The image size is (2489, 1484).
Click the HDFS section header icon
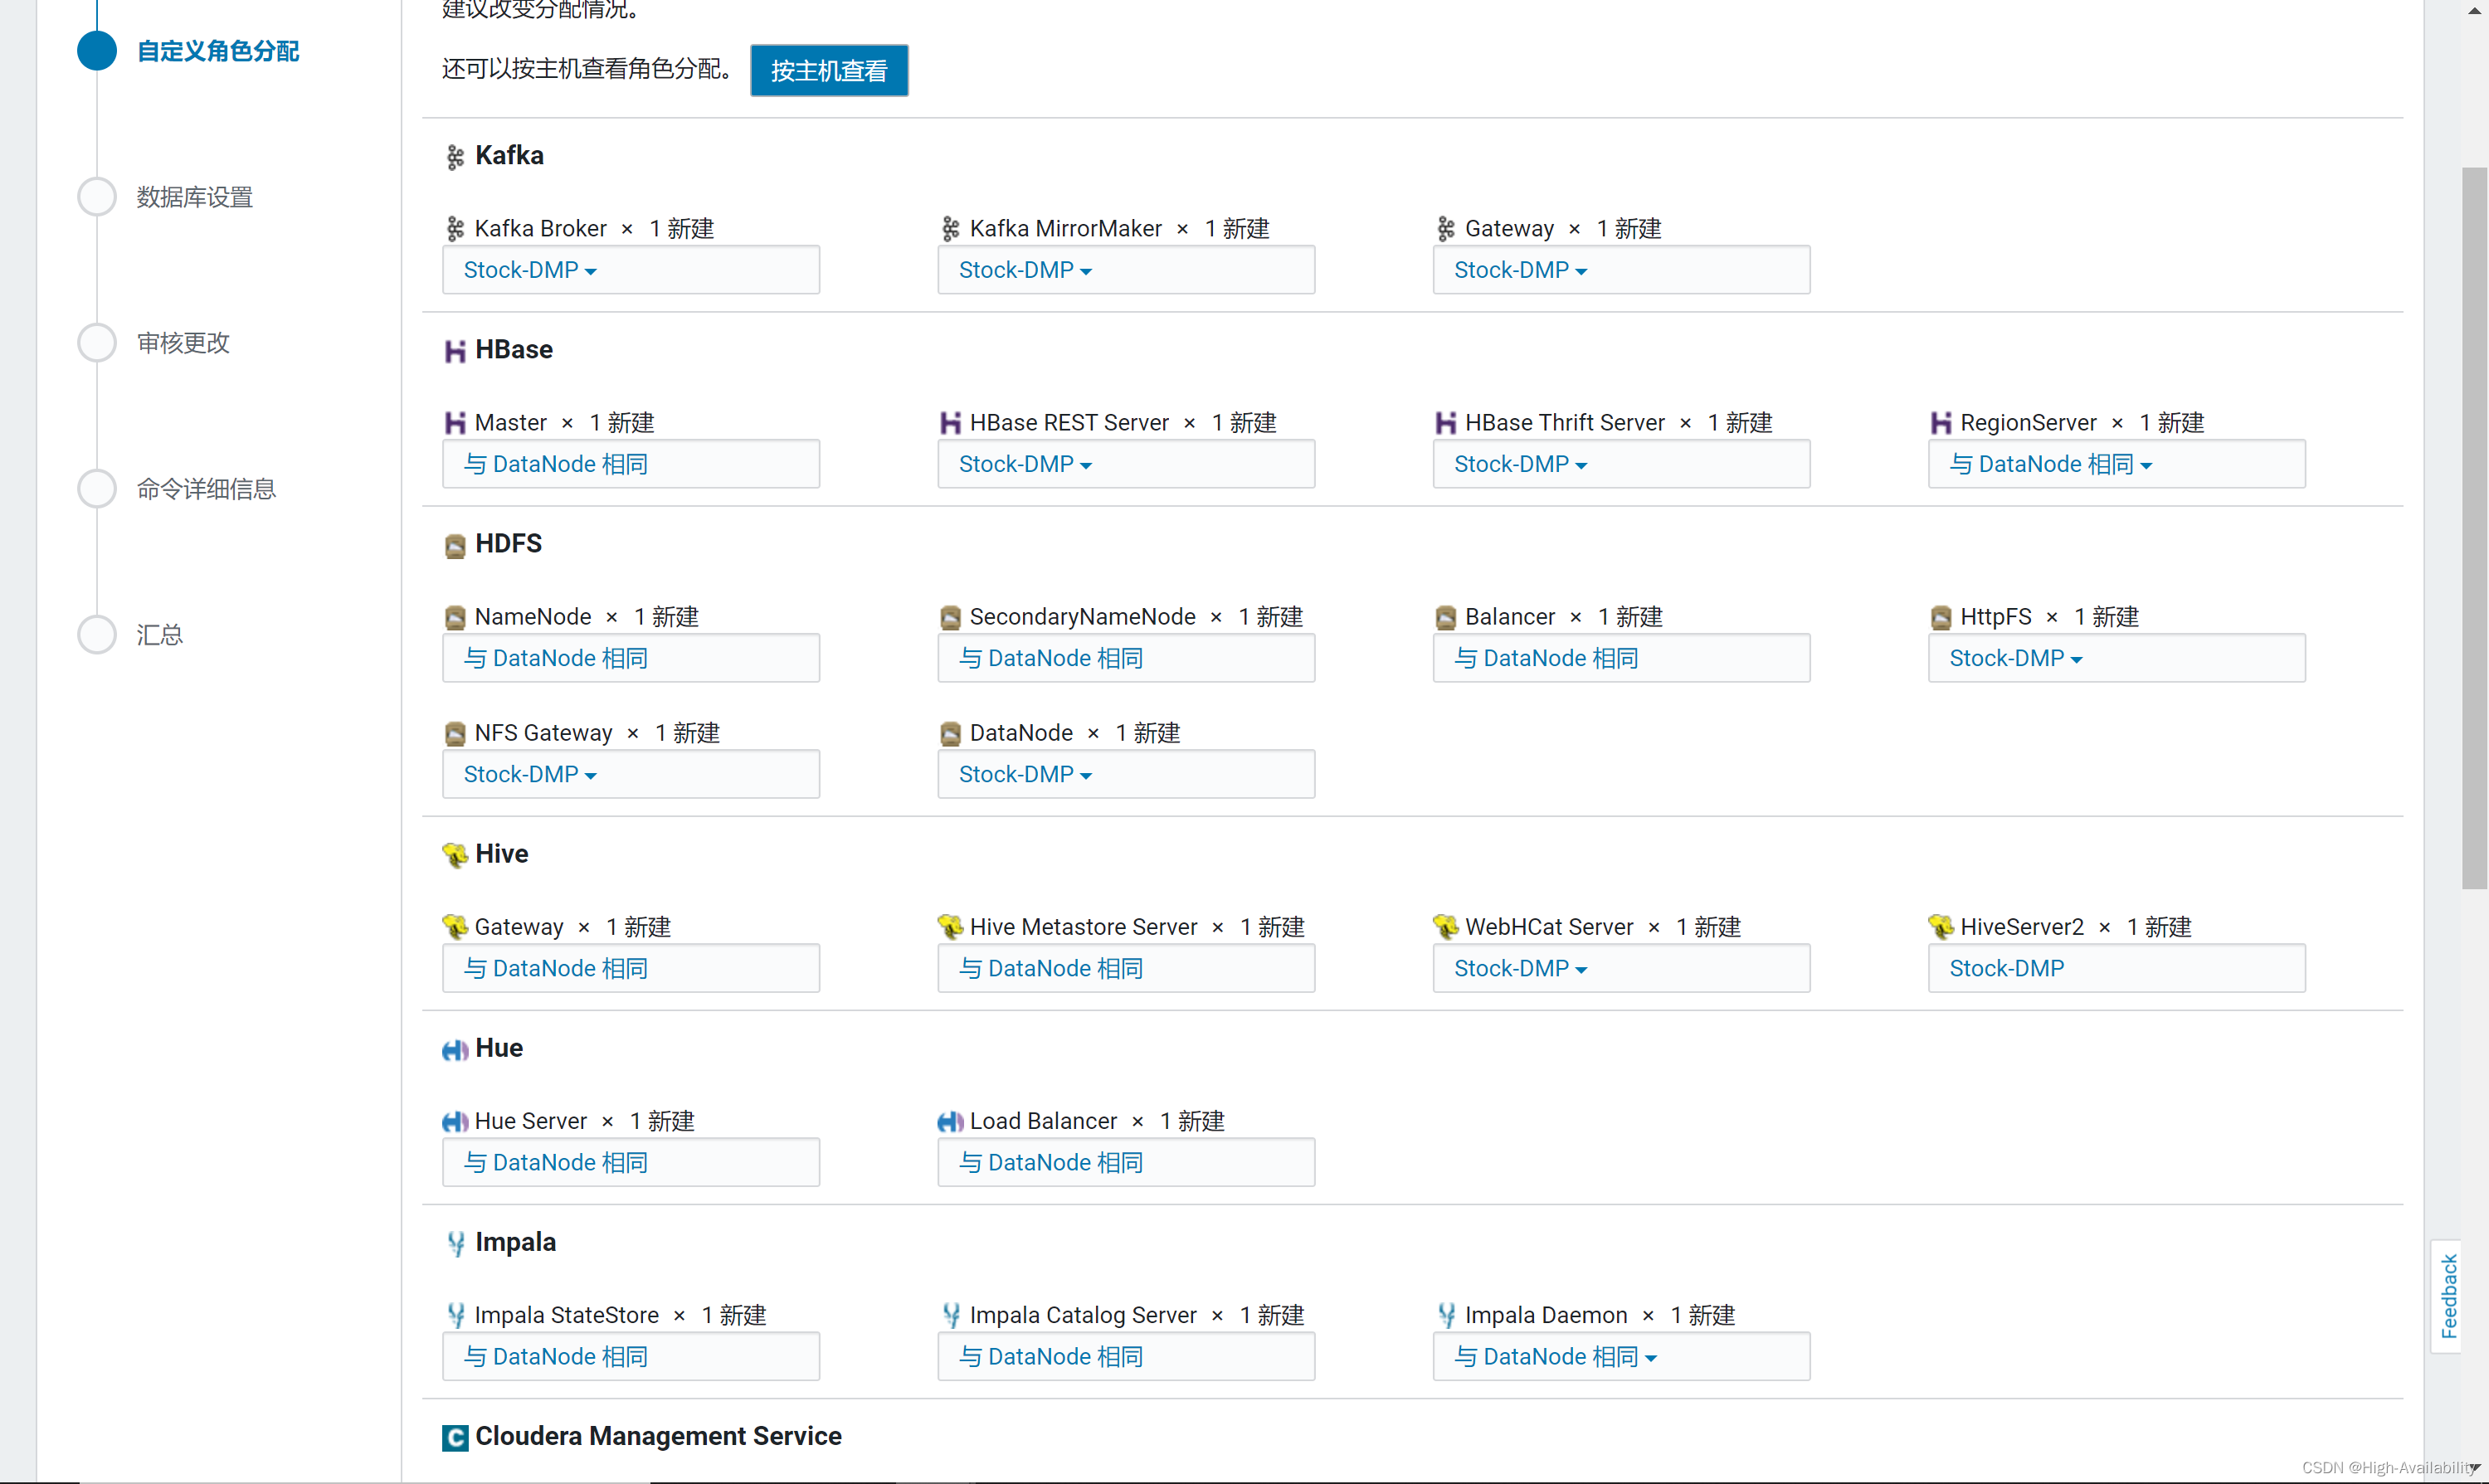coord(455,545)
